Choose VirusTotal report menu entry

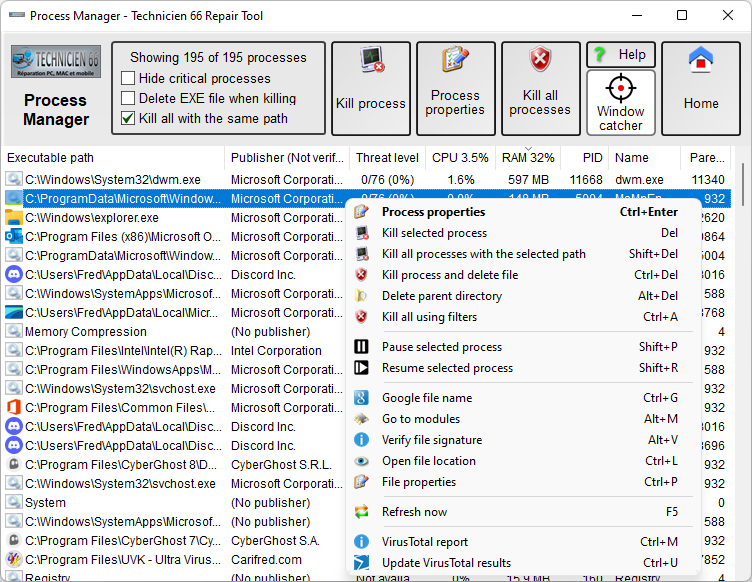[x=523, y=542]
